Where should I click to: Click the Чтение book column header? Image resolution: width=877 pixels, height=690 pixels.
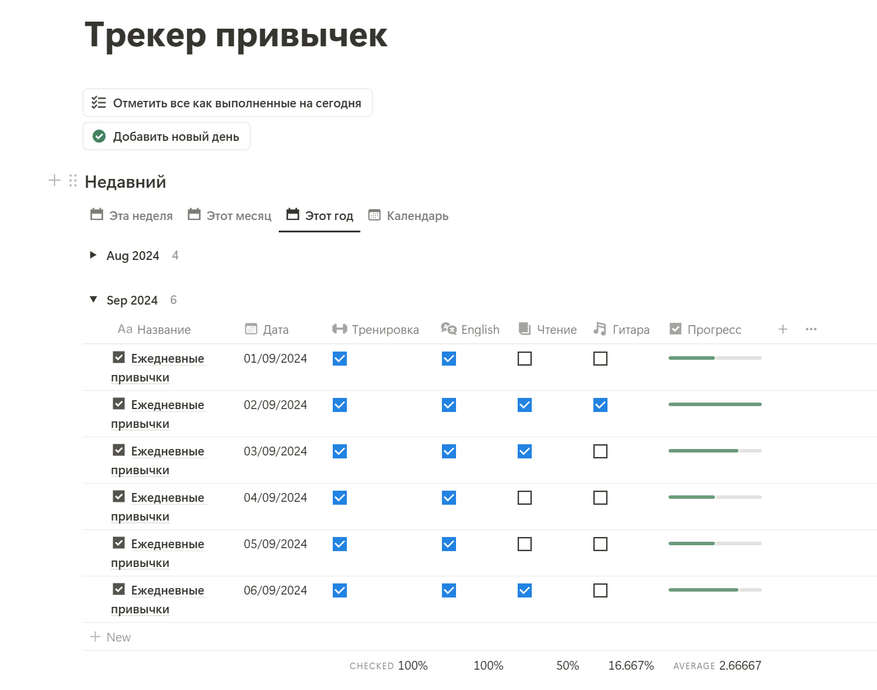(x=547, y=329)
